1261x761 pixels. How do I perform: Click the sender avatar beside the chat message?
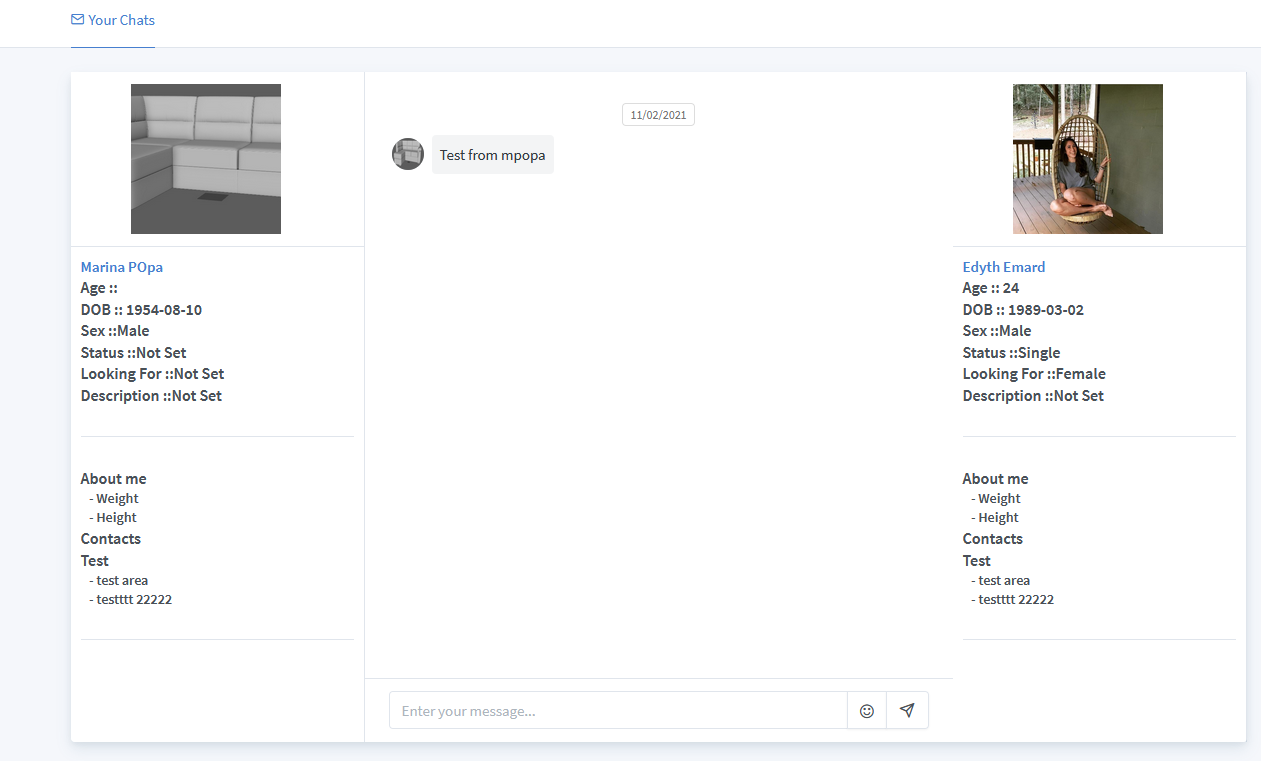pos(408,154)
